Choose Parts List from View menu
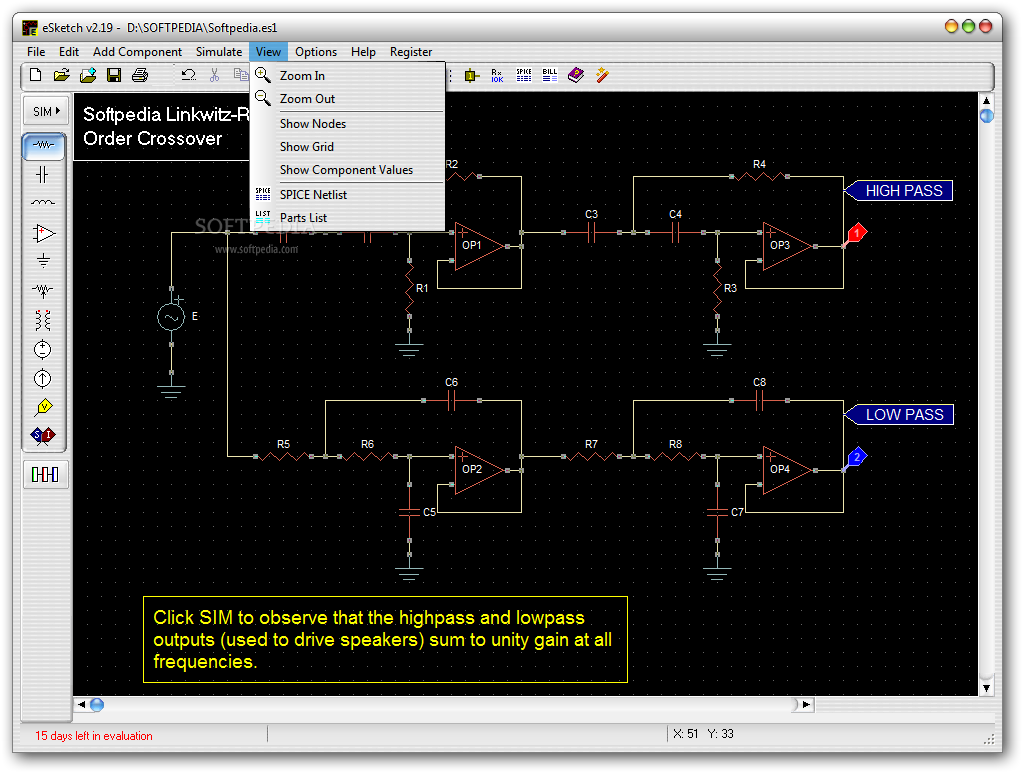 [x=348, y=218]
